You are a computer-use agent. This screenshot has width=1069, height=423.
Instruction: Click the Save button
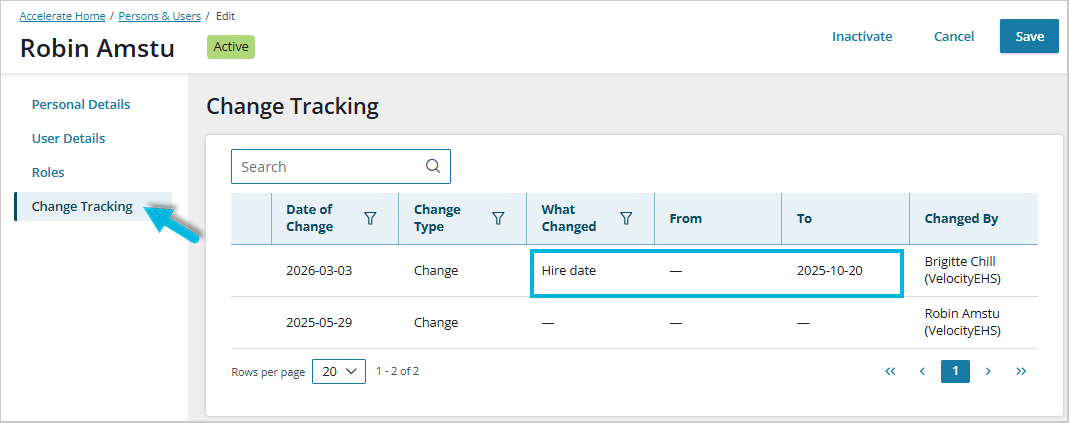1029,36
